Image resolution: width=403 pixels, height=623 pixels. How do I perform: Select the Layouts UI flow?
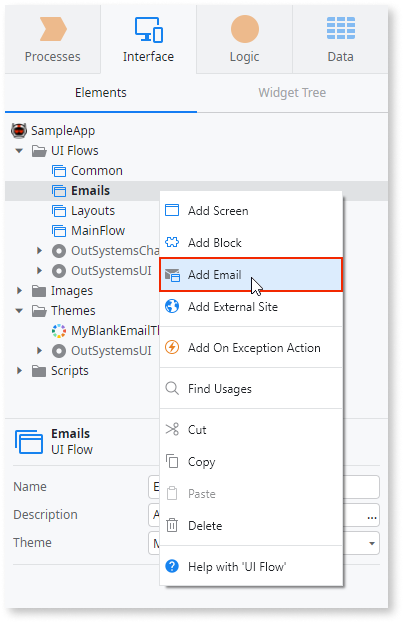point(93,211)
